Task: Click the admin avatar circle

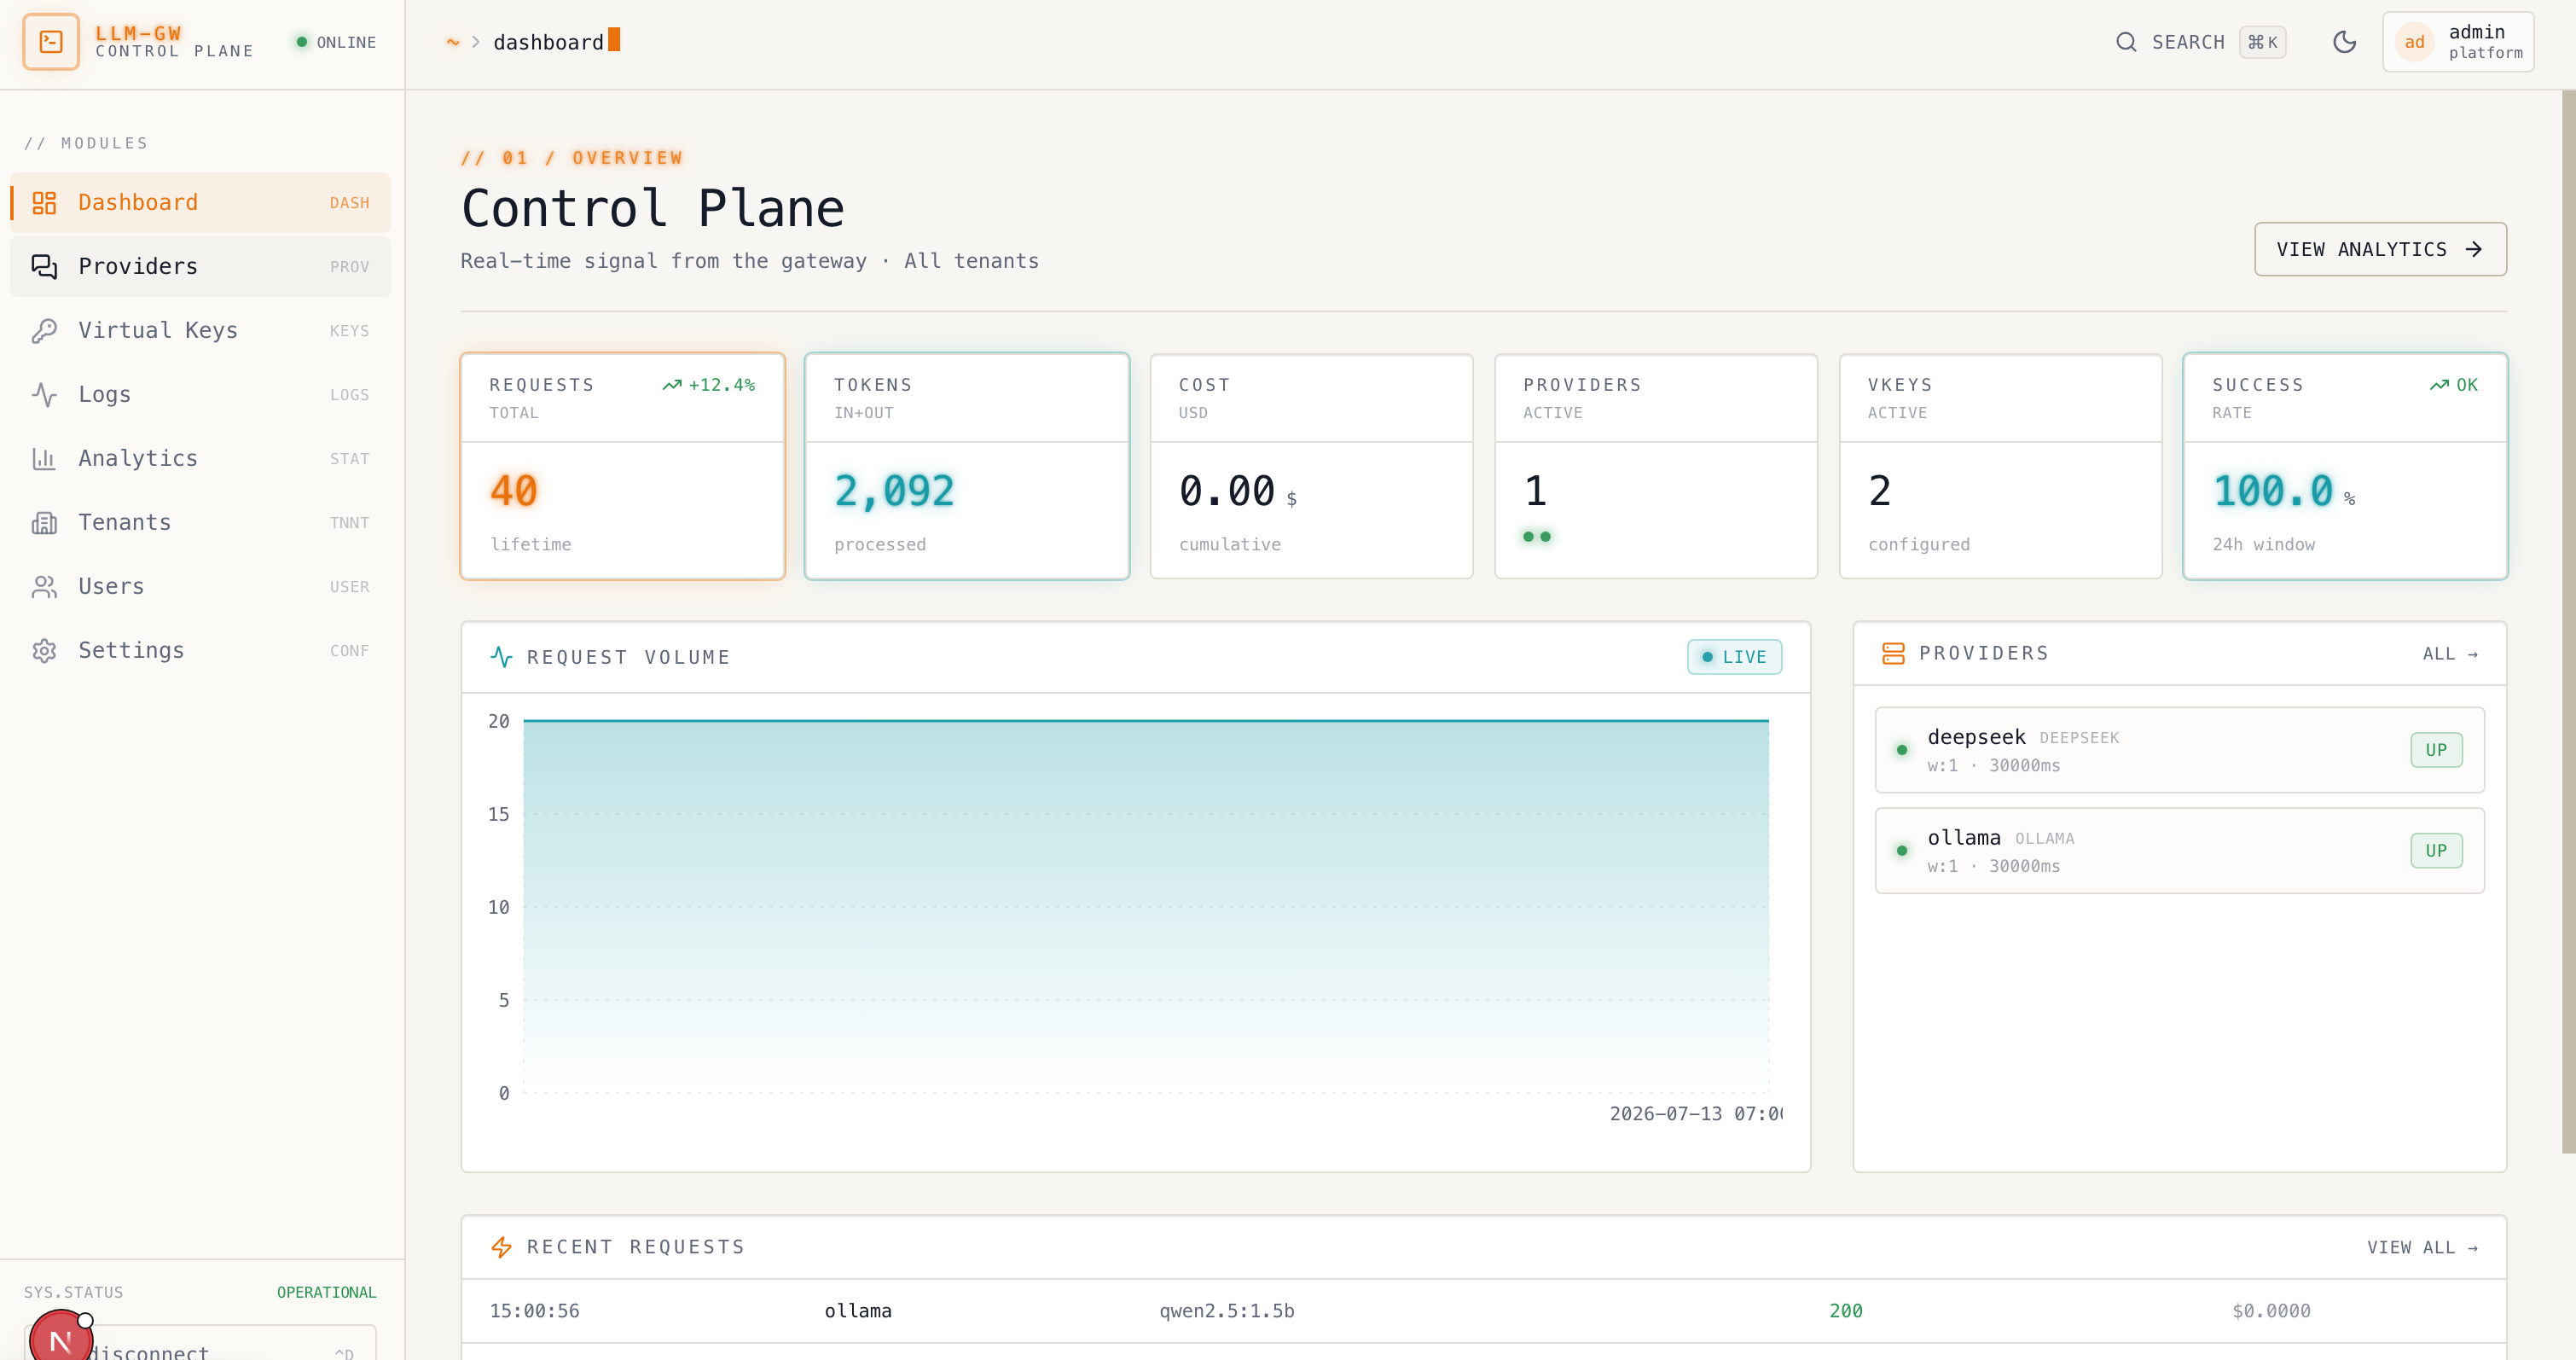Action: (x=2415, y=42)
